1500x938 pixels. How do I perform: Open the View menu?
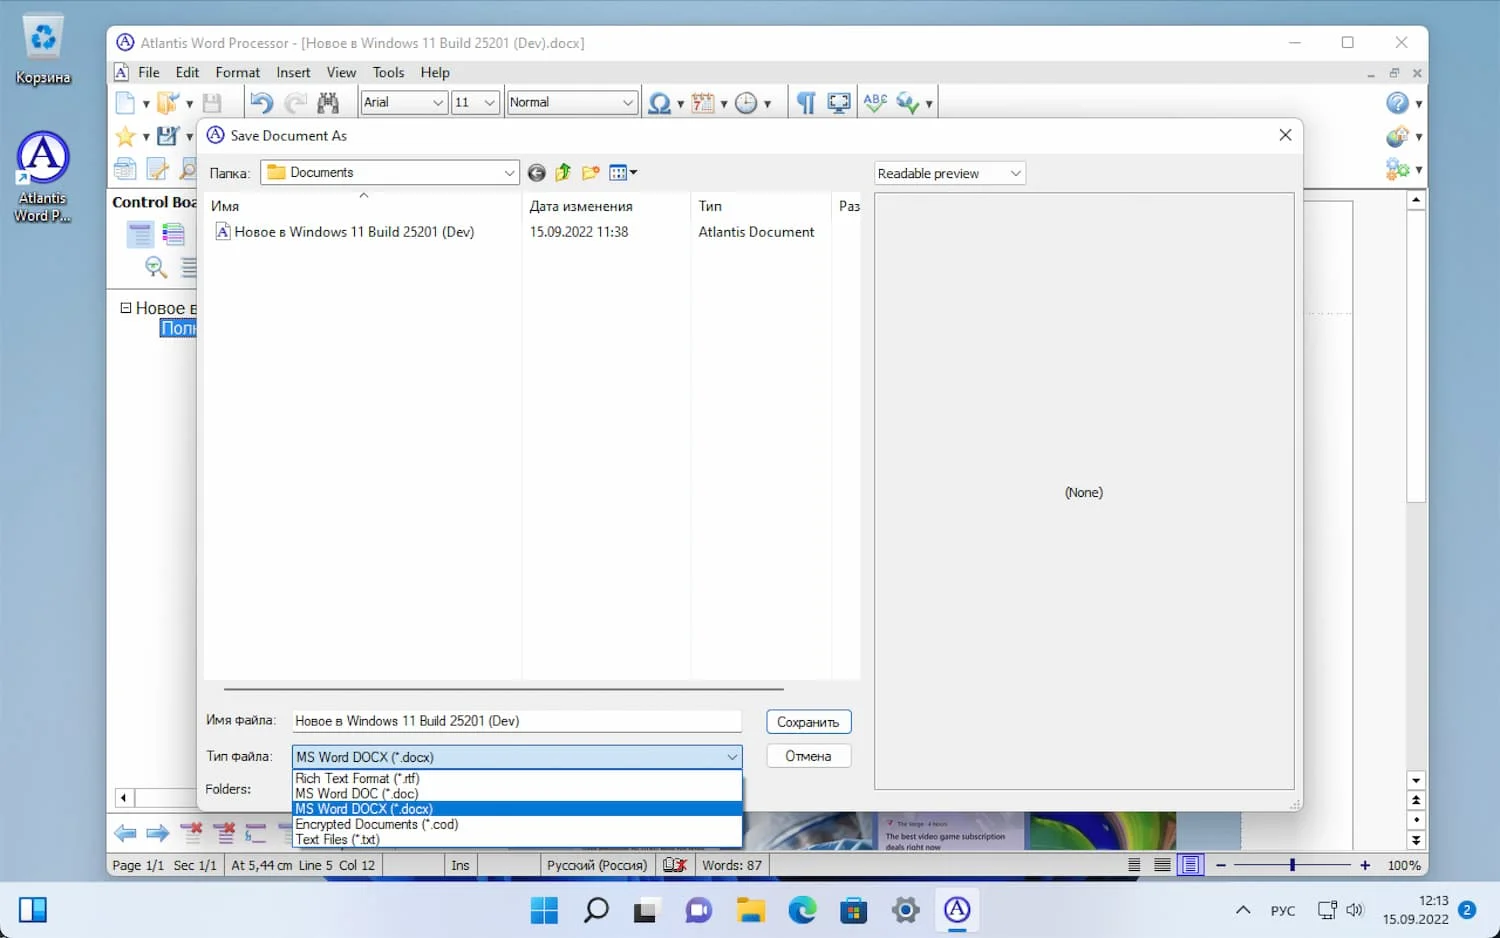point(341,72)
